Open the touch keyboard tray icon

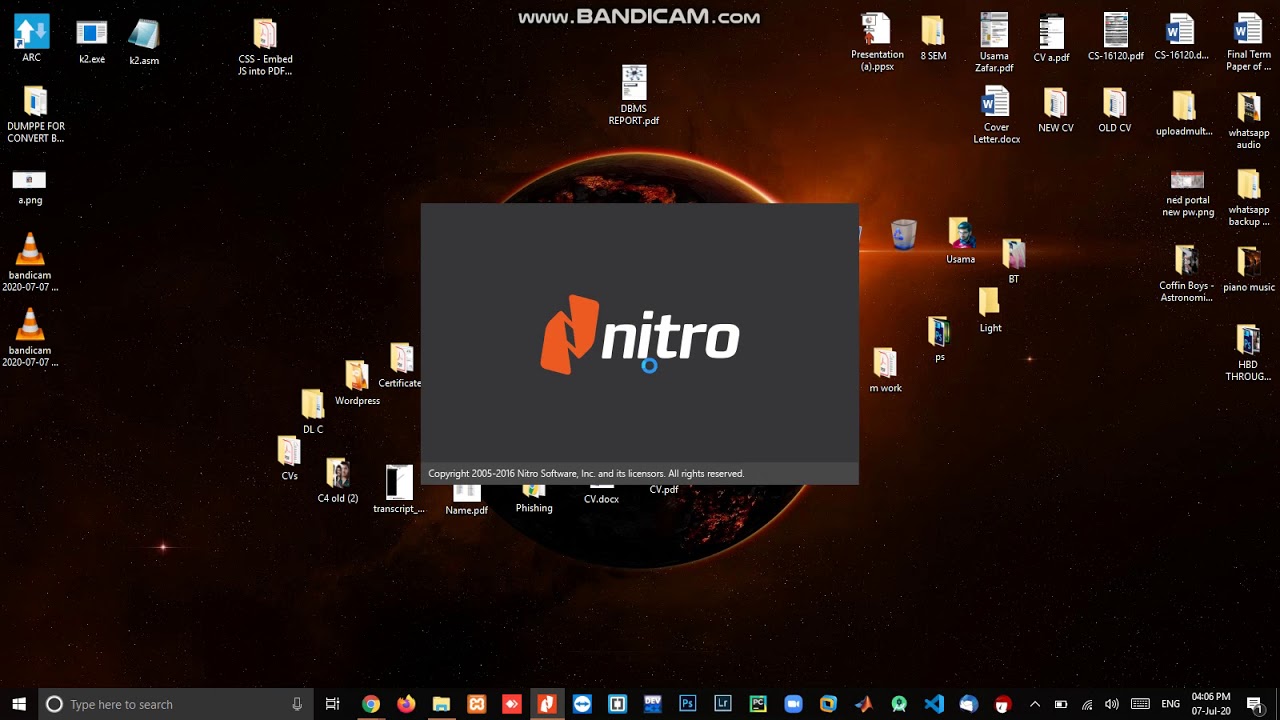(x=1140, y=704)
